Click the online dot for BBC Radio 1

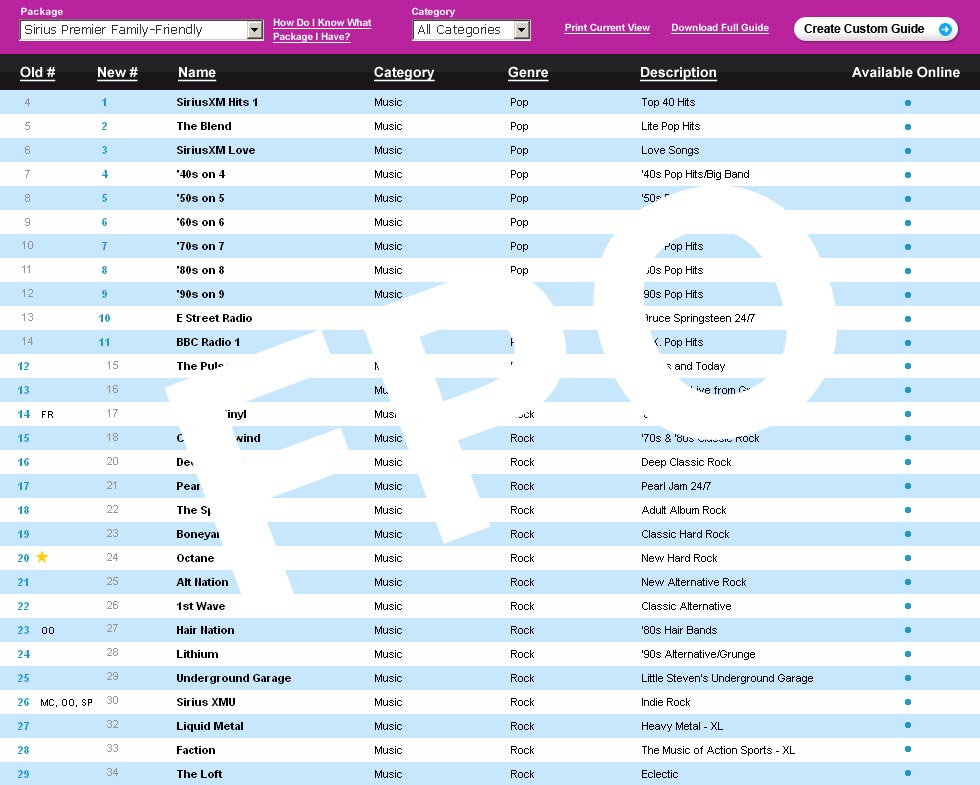[908, 342]
